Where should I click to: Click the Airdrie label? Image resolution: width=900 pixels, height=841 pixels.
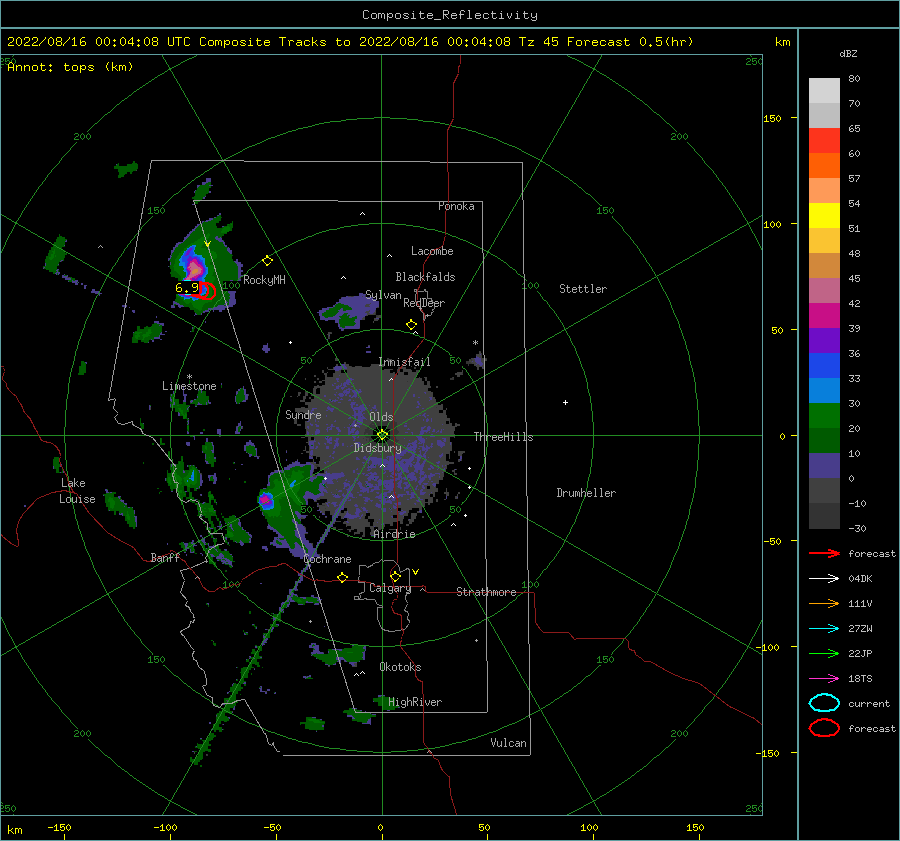coord(394,534)
